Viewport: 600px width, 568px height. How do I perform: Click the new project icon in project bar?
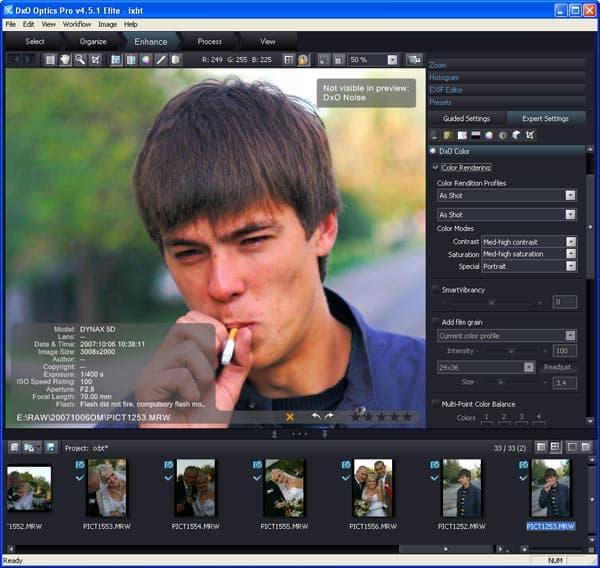(15, 447)
